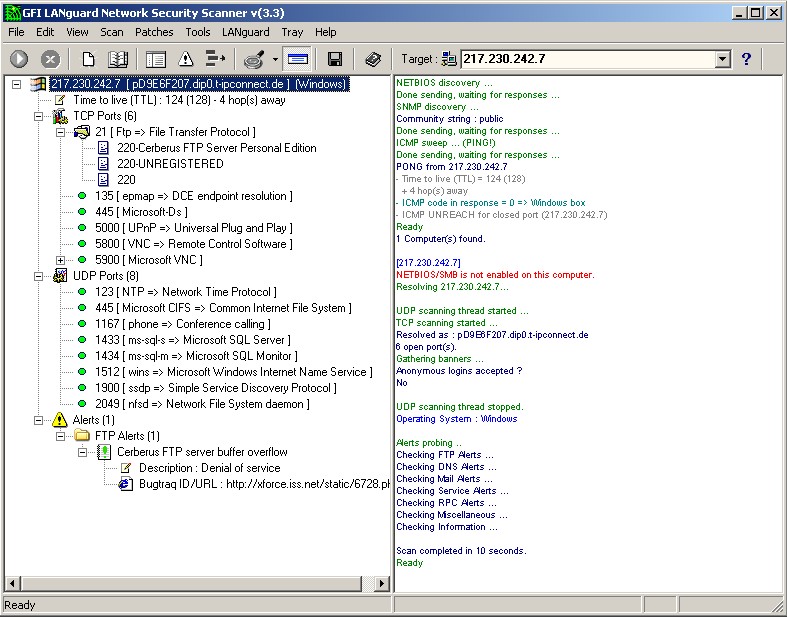Open the Scan menu
The height and width of the screenshot is (617, 787).
tap(111, 32)
